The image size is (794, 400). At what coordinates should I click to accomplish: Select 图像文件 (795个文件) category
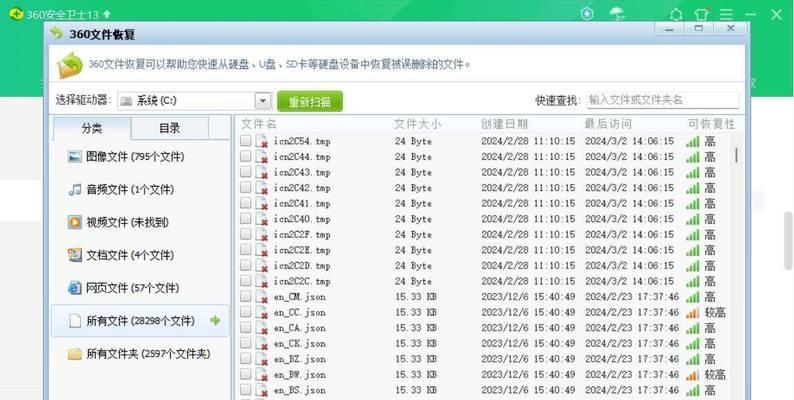point(140,156)
